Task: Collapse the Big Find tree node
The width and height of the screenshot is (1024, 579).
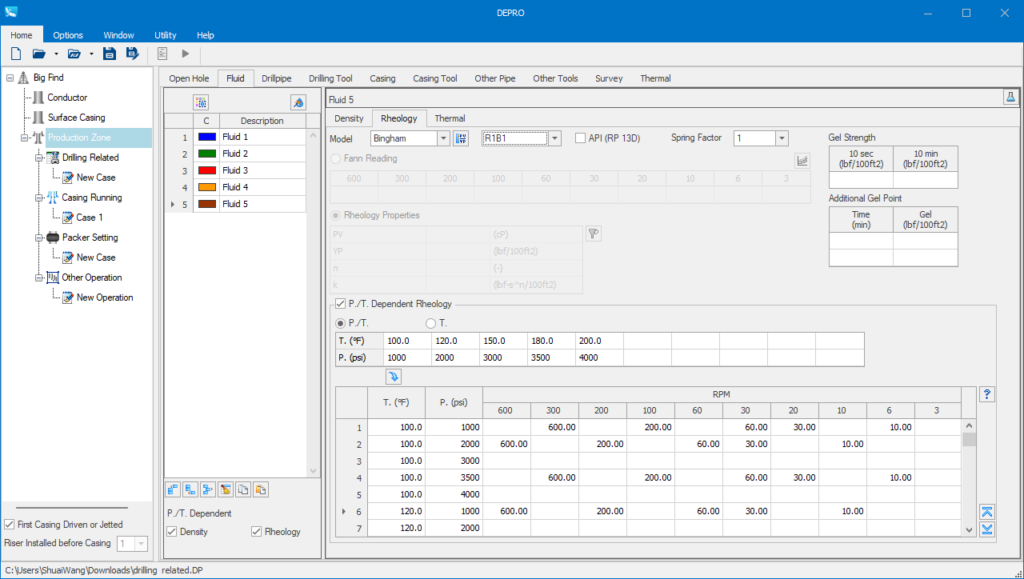Action: (9, 78)
